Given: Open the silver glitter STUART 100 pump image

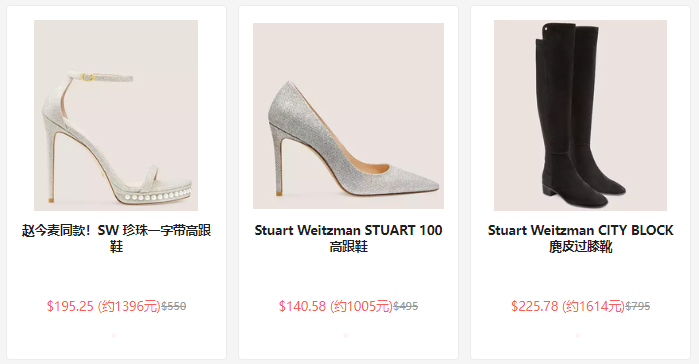Looking at the screenshot, I should 348,116.
